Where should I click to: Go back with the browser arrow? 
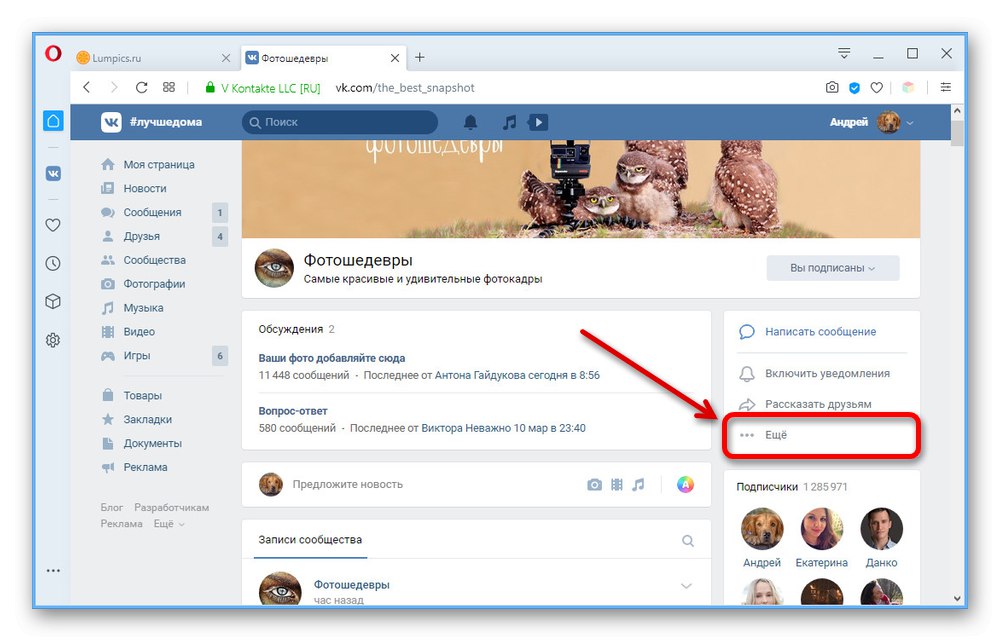click(x=87, y=87)
